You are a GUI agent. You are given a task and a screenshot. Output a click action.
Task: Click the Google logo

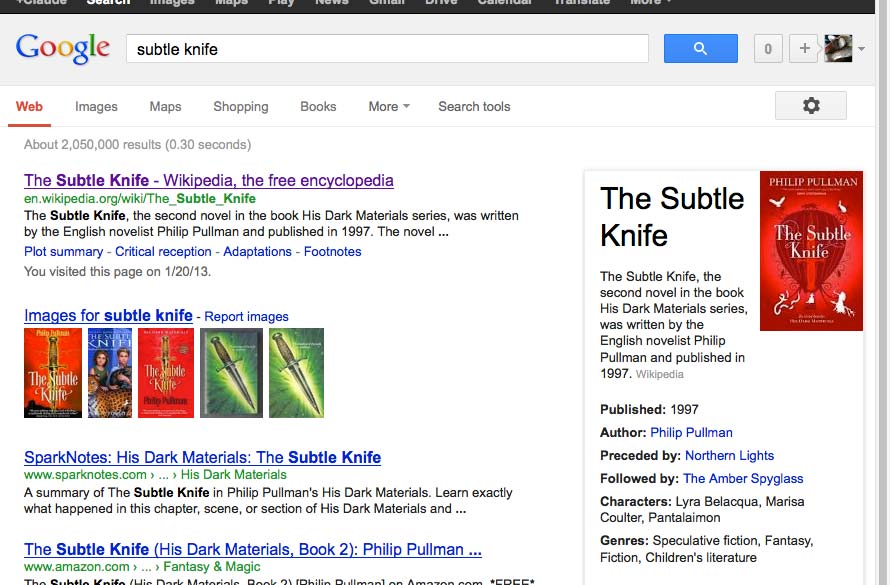tap(62, 48)
